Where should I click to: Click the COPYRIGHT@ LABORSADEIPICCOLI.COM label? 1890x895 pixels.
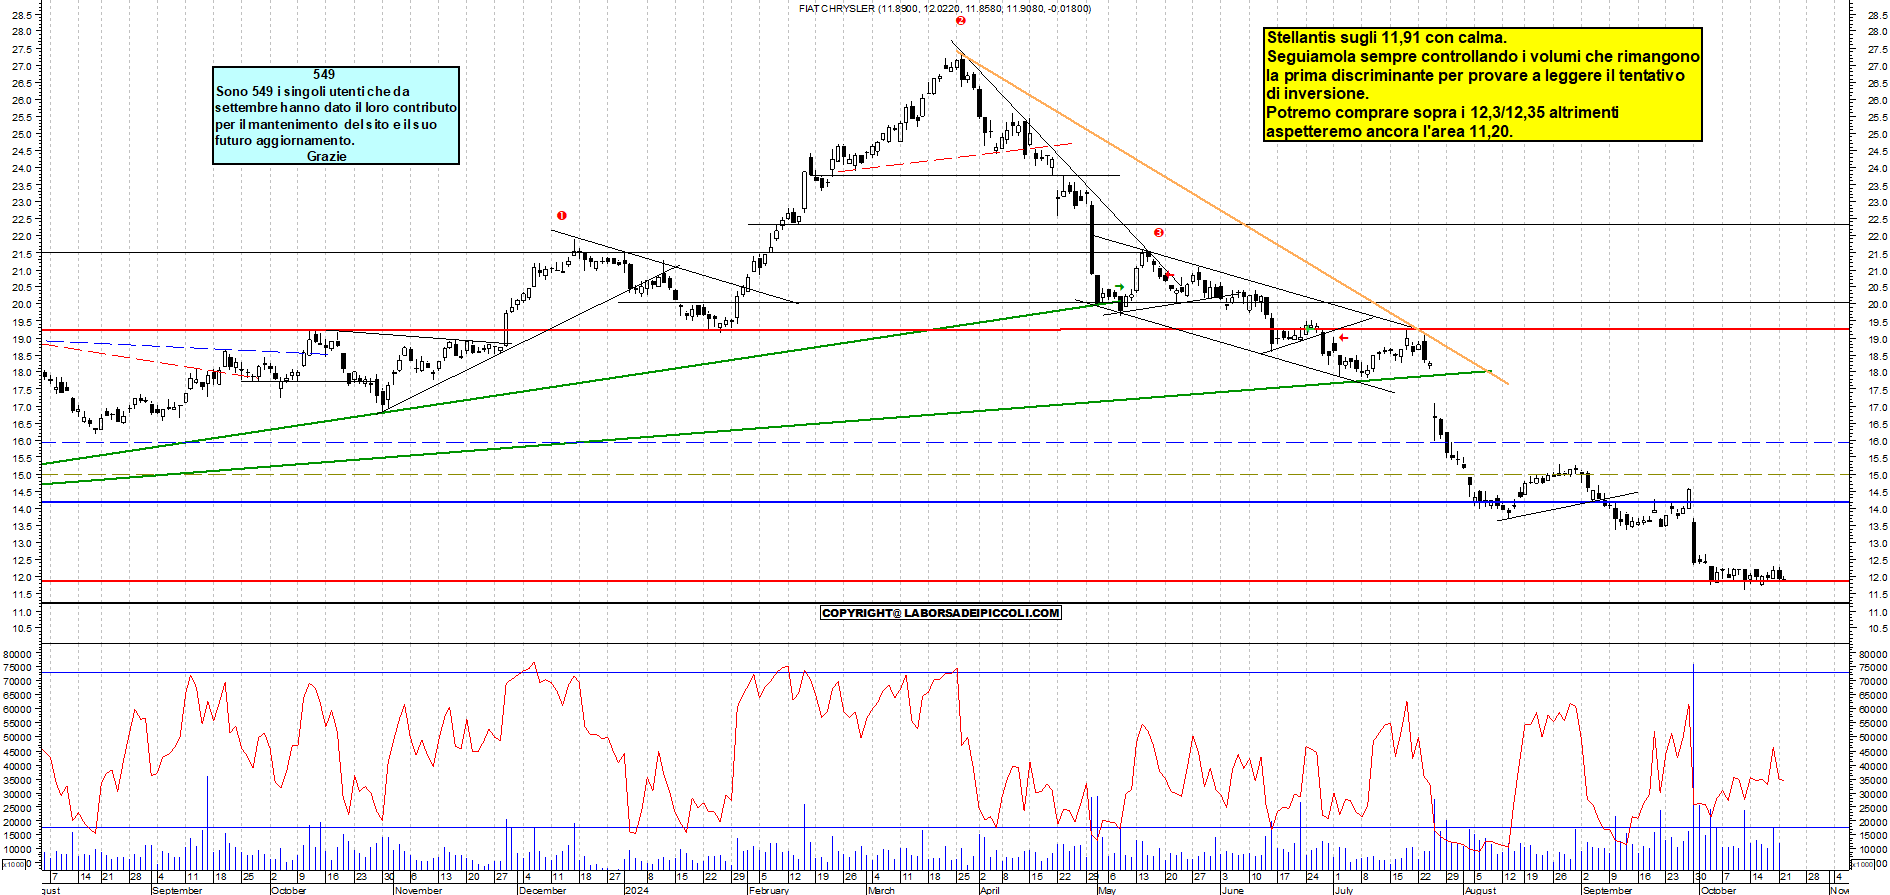[940, 613]
